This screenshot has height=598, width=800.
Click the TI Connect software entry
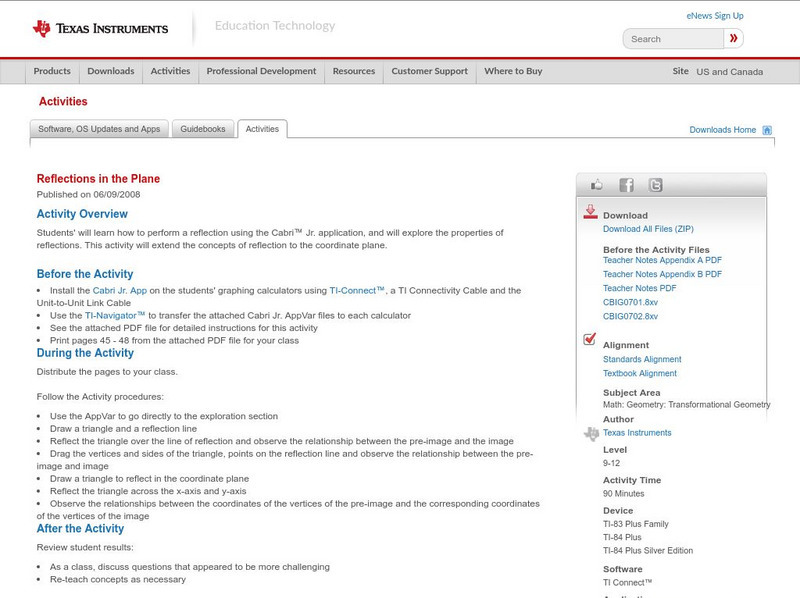[628, 583]
